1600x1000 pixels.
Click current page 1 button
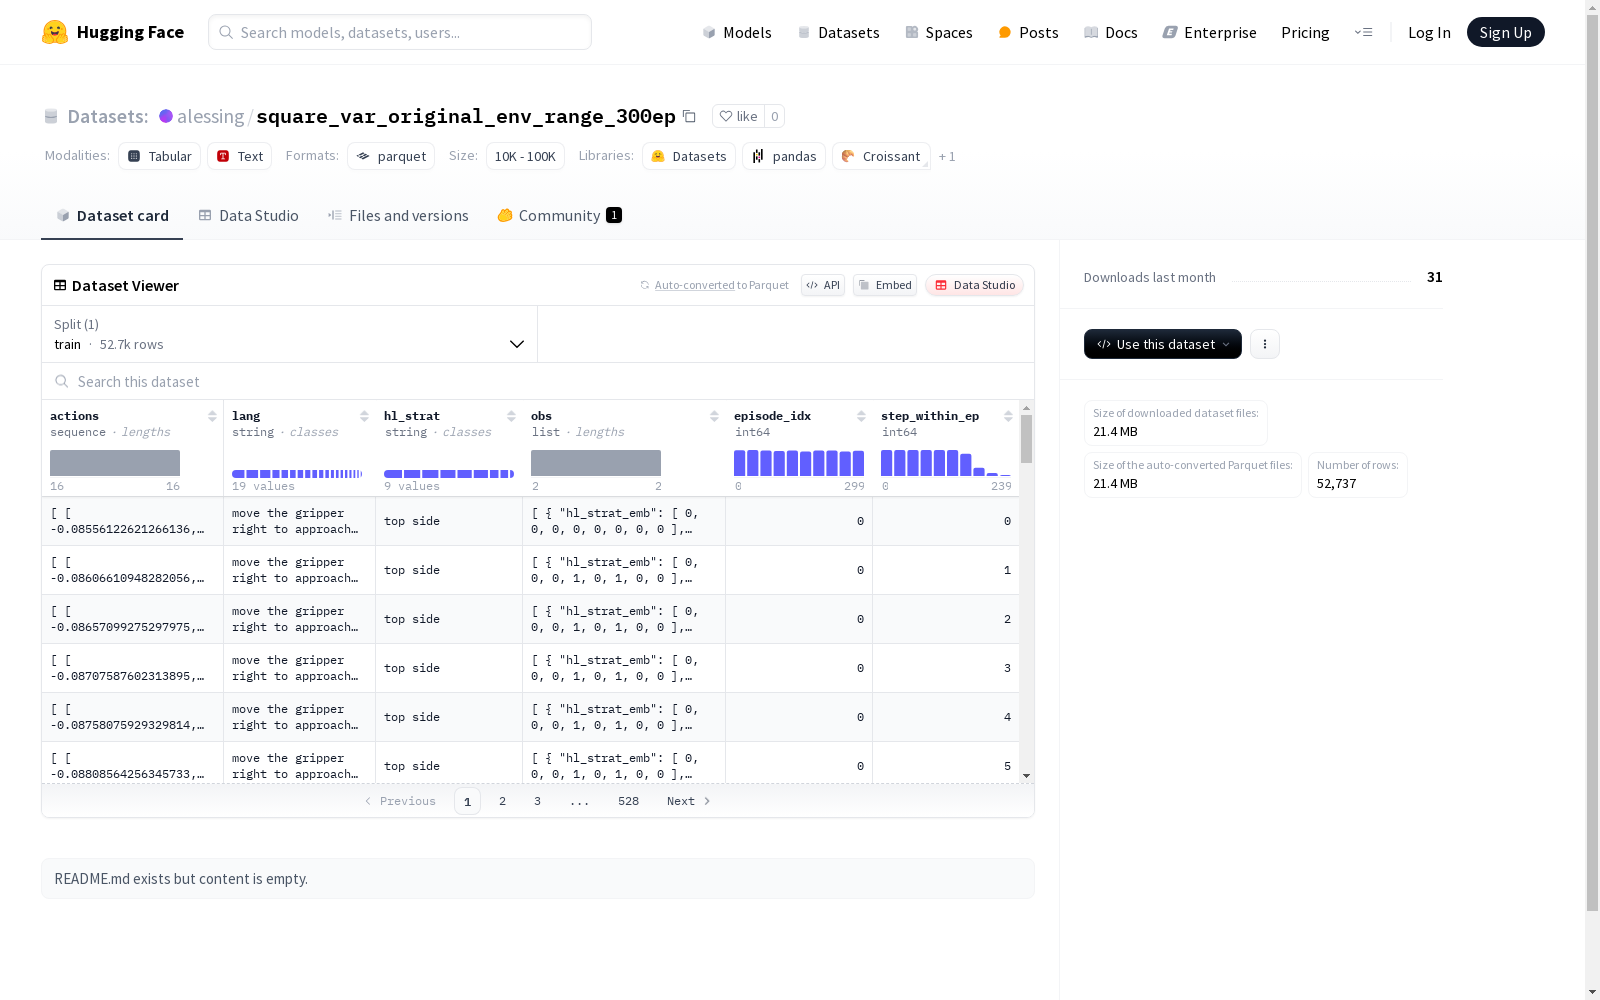click(x=467, y=801)
